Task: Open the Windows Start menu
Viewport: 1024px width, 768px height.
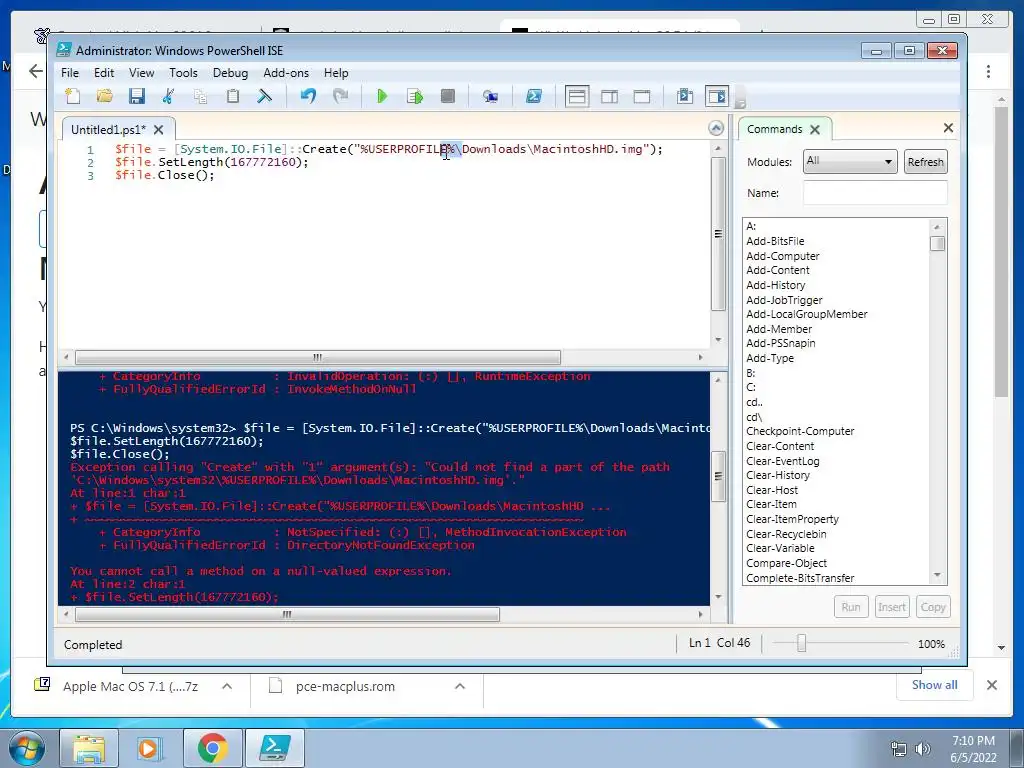Action: (26, 748)
